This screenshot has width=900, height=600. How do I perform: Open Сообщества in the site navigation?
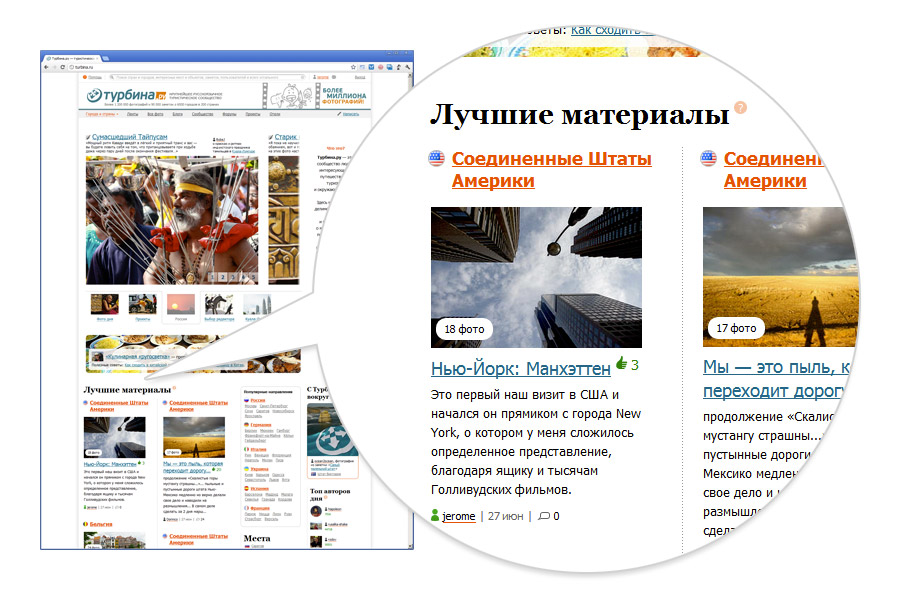(x=202, y=114)
